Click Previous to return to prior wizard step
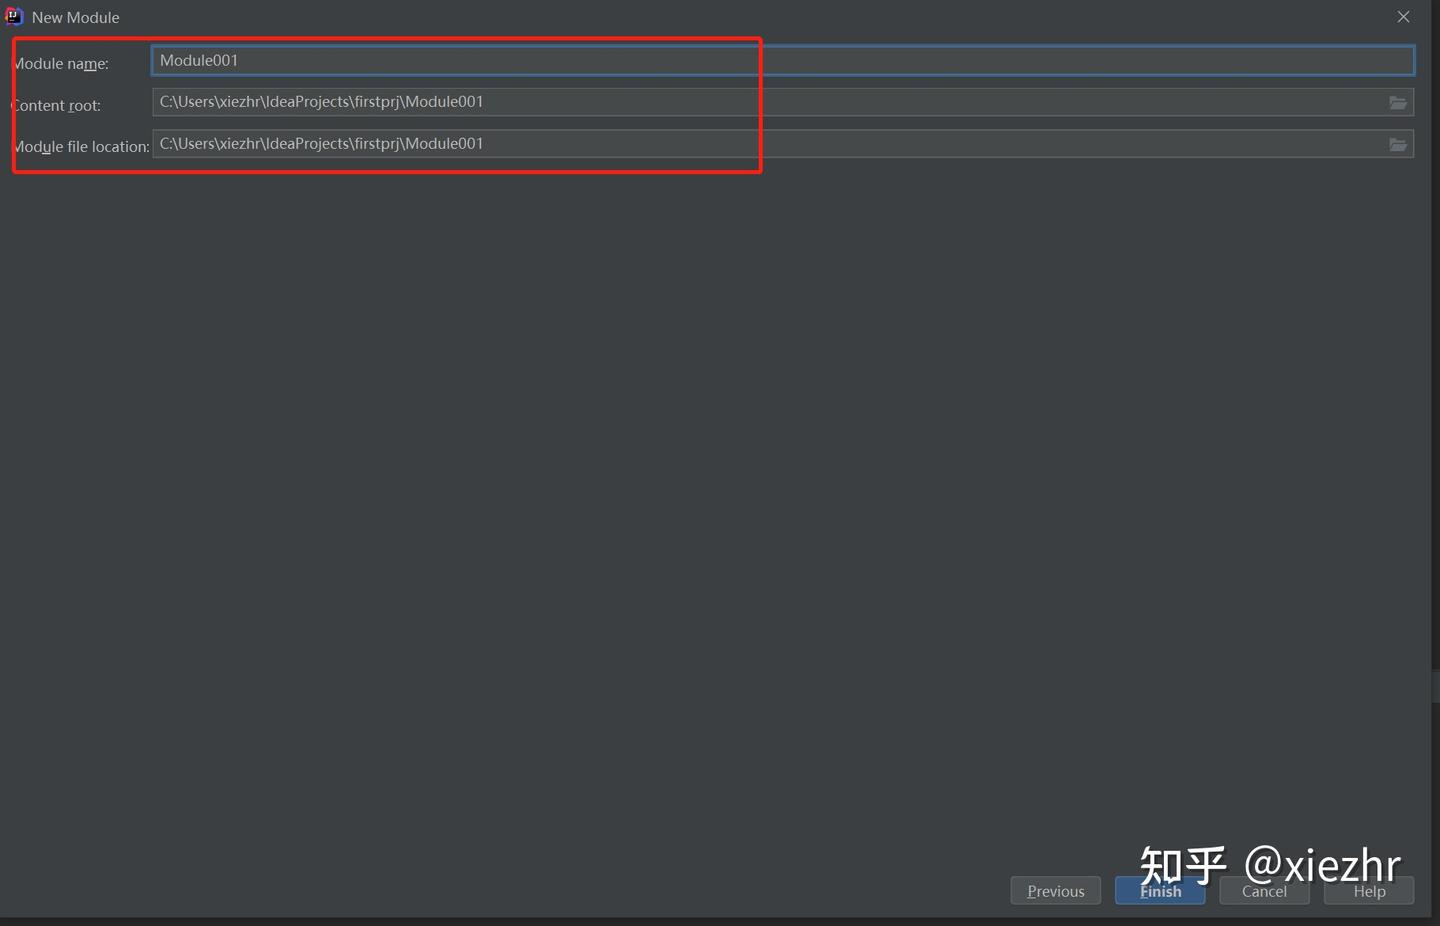Viewport: 1440px width, 926px height. tap(1054, 890)
